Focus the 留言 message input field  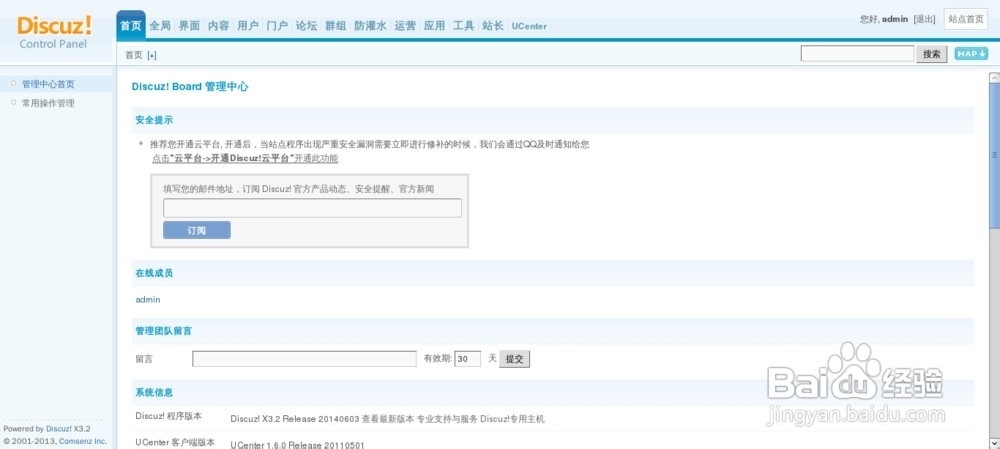click(304, 359)
